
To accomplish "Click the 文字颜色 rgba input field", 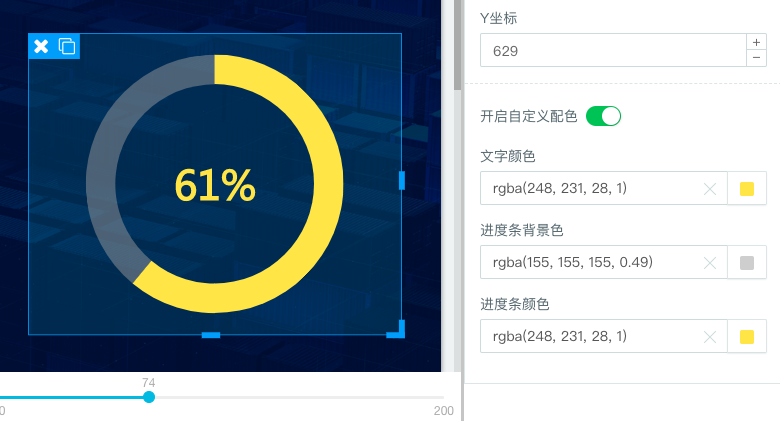I will click(x=603, y=188).
